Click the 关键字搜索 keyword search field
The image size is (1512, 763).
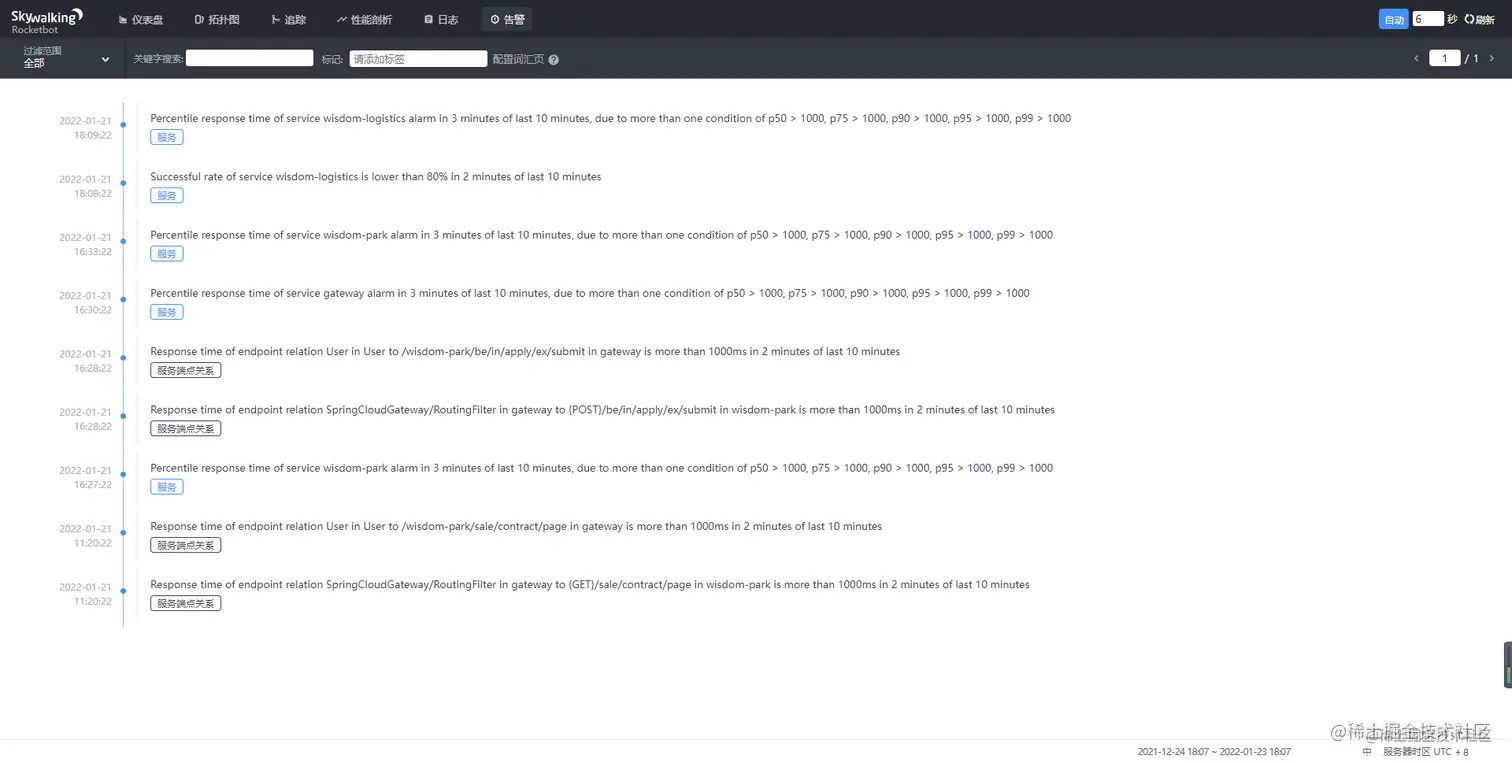(x=249, y=58)
